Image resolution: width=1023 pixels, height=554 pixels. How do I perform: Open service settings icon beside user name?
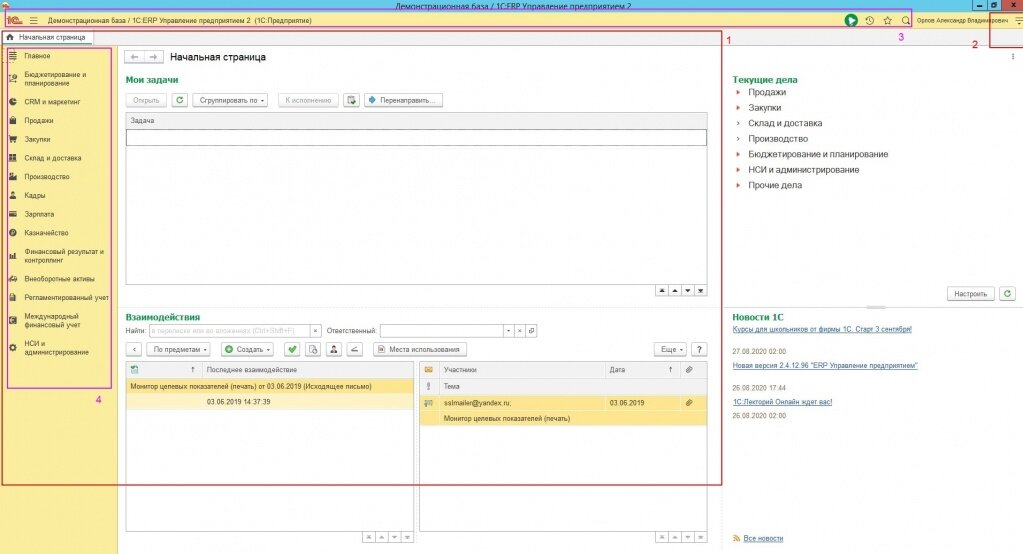(1018, 21)
